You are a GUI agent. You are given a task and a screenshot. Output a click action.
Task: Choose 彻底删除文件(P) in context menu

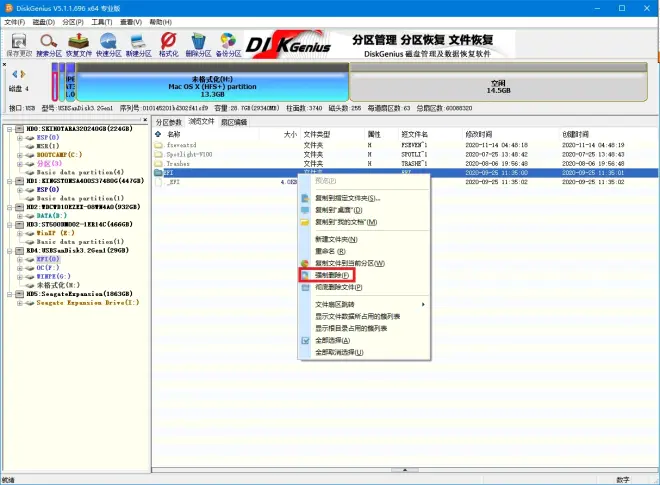(364, 287)
